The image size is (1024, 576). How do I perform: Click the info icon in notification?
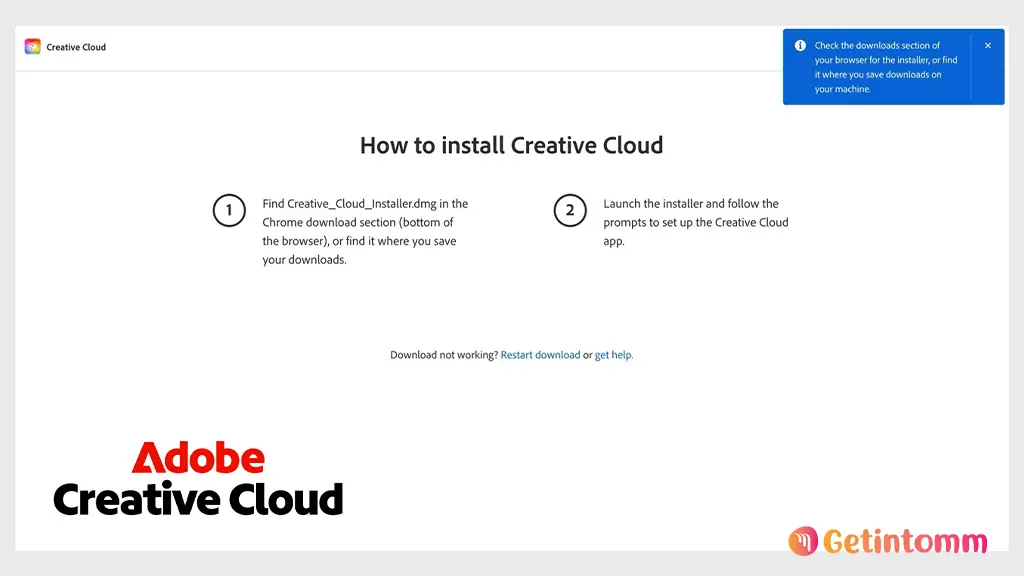(800, 46)
